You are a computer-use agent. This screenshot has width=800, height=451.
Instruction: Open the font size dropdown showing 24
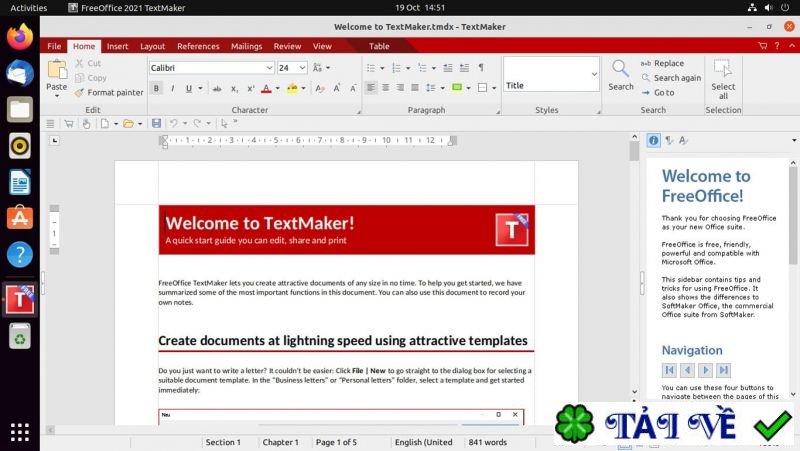pyautogui.click(x=302, y=68)
